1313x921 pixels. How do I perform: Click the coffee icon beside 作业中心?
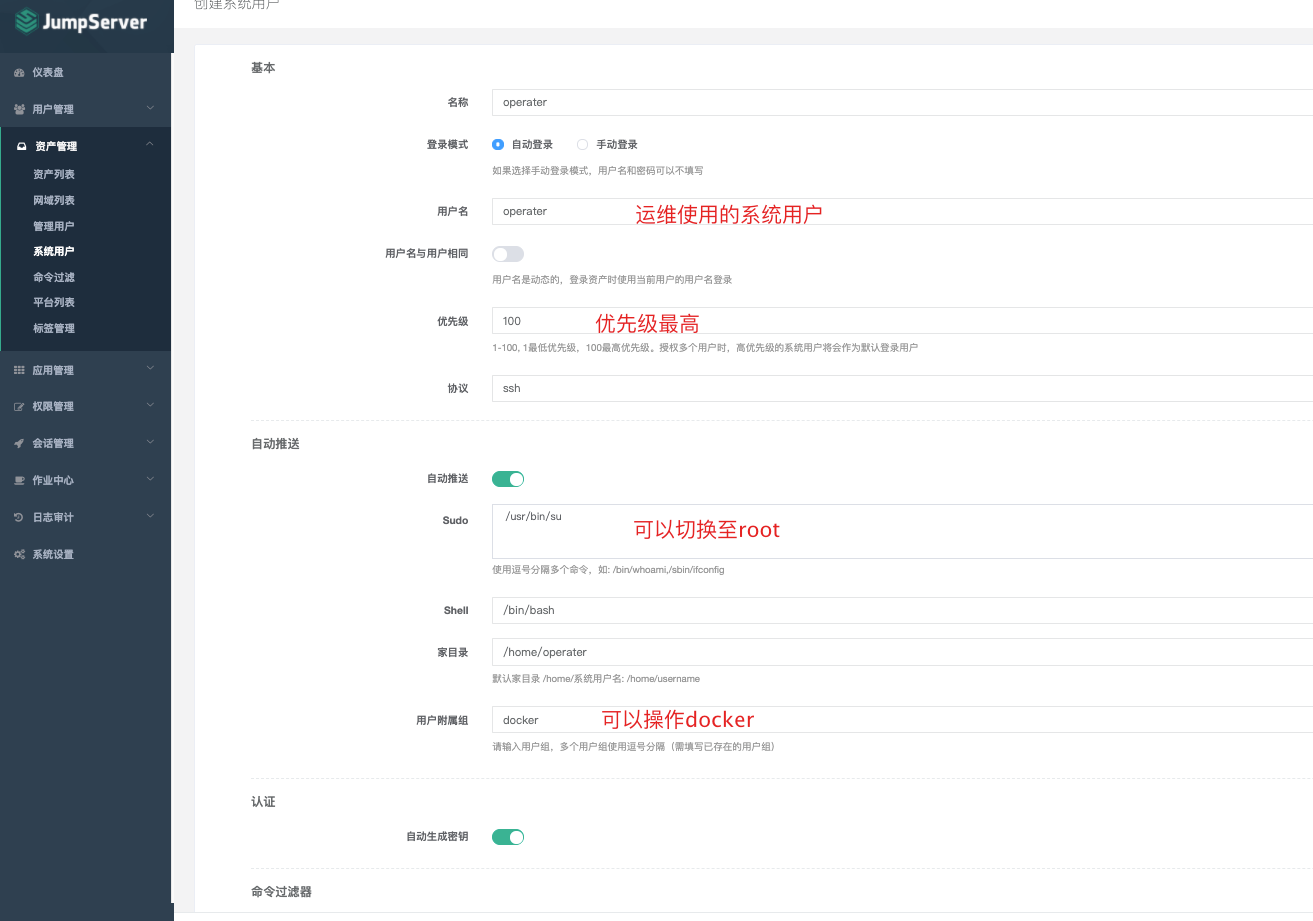coord(19,480)
